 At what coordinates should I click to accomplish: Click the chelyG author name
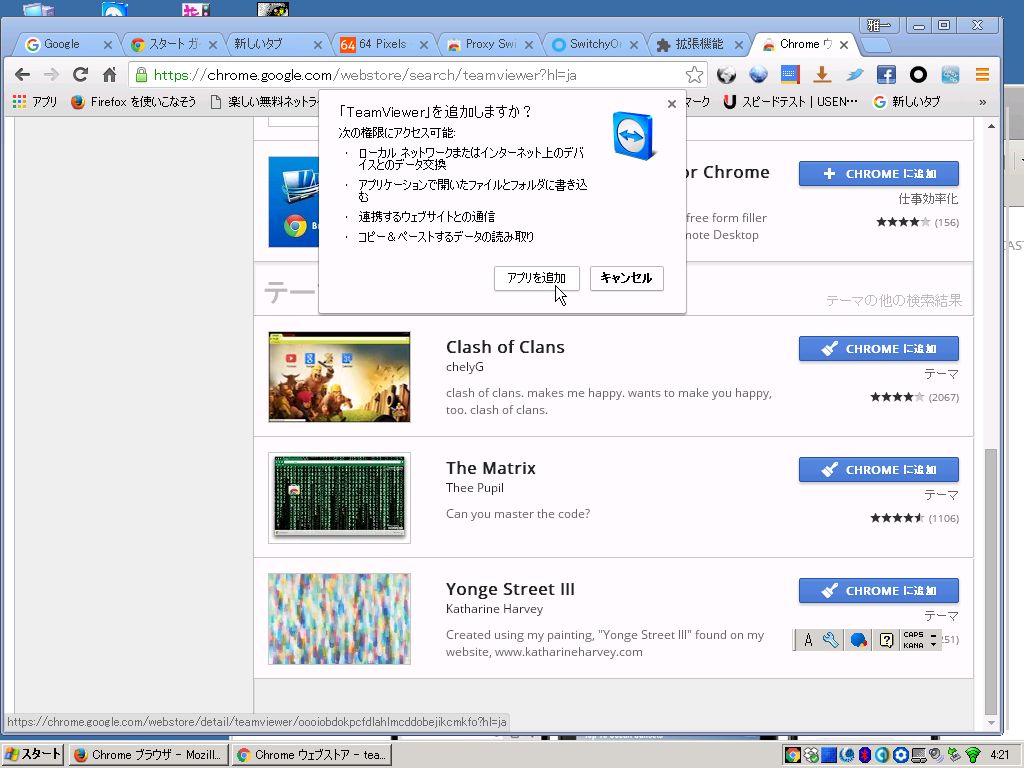[465, 367]
